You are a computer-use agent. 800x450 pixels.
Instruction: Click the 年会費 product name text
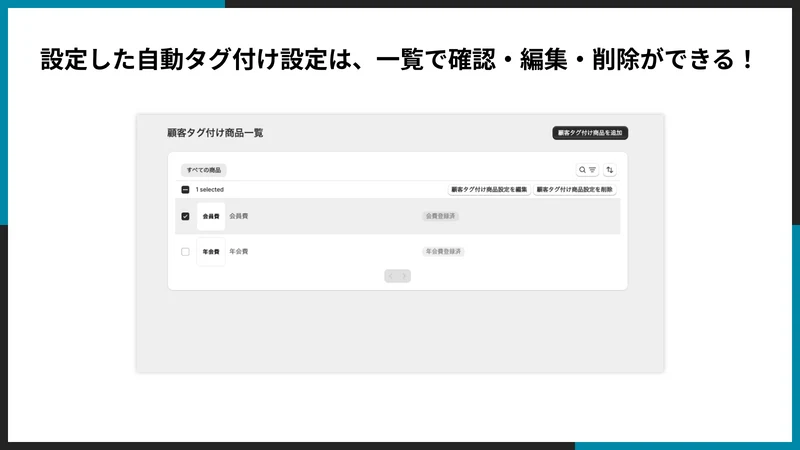tap(238, 252)
